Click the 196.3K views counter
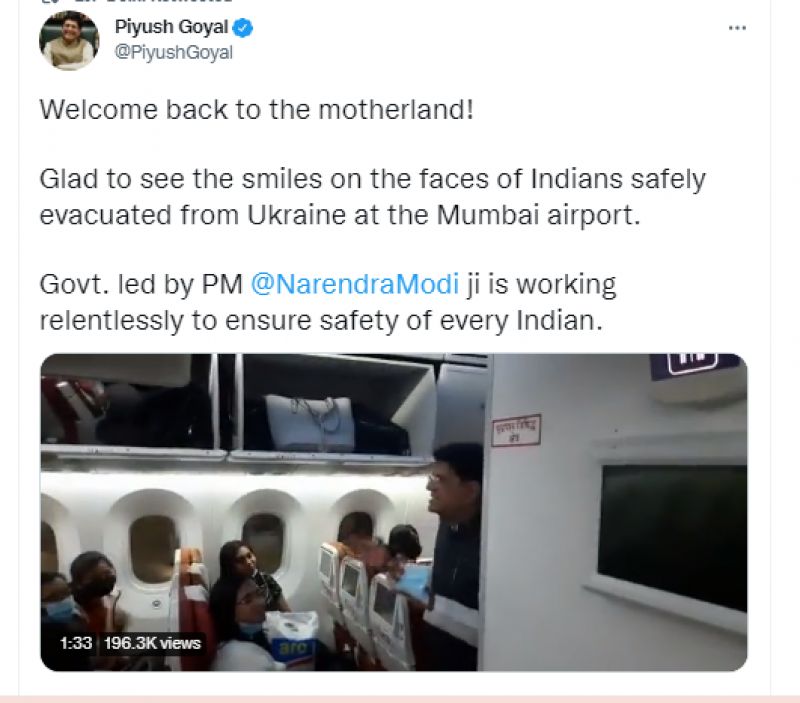800x703 pixels. 152,643
